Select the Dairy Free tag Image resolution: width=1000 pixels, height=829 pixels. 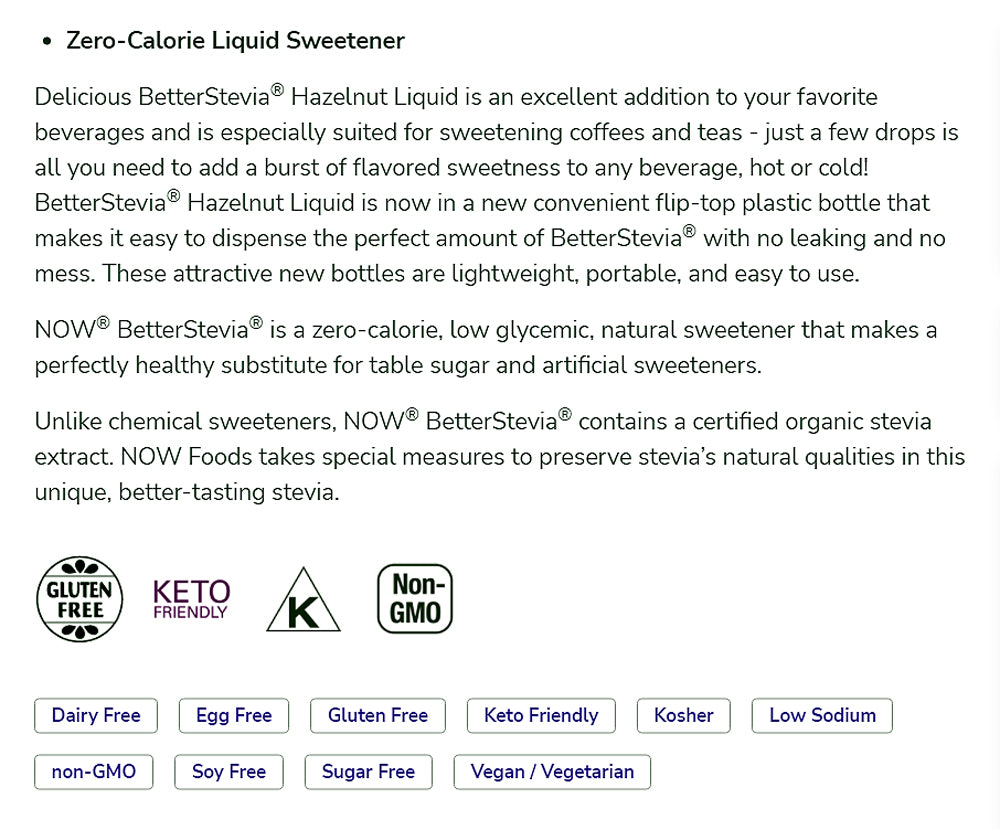pos(96,716)
